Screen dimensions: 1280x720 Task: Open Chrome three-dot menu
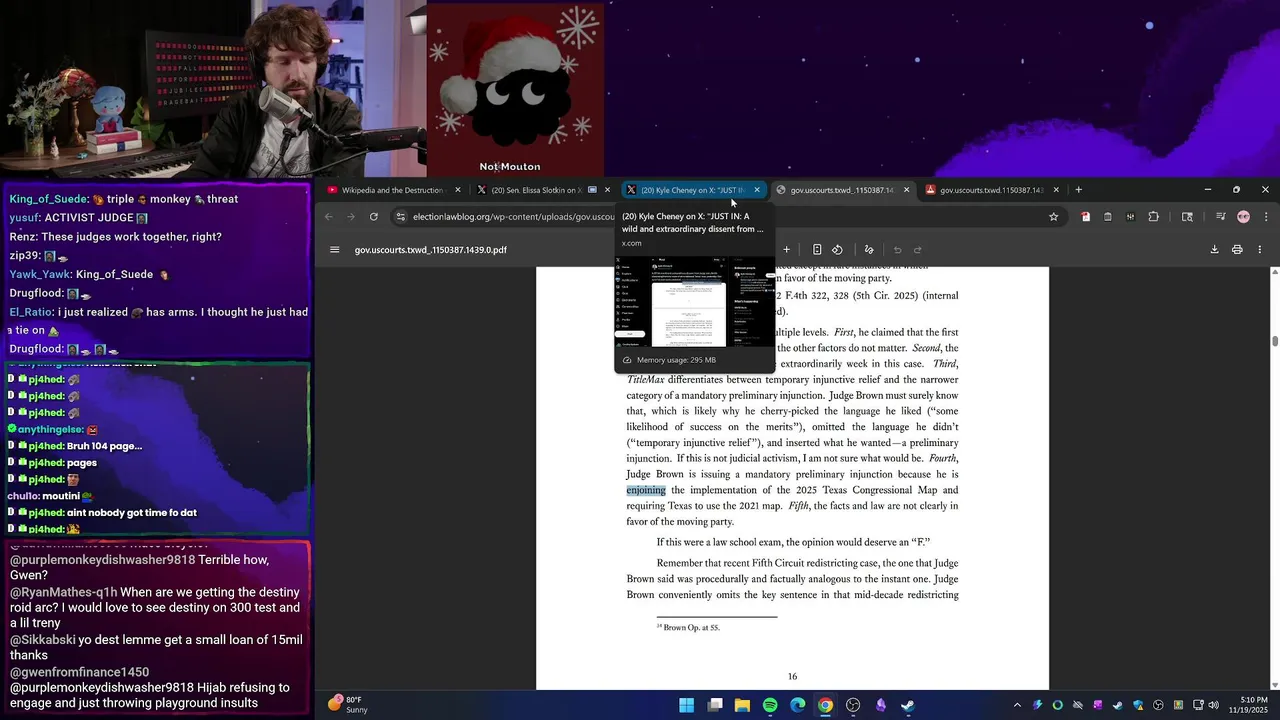pyautogui.click(x=1265, y=217)
